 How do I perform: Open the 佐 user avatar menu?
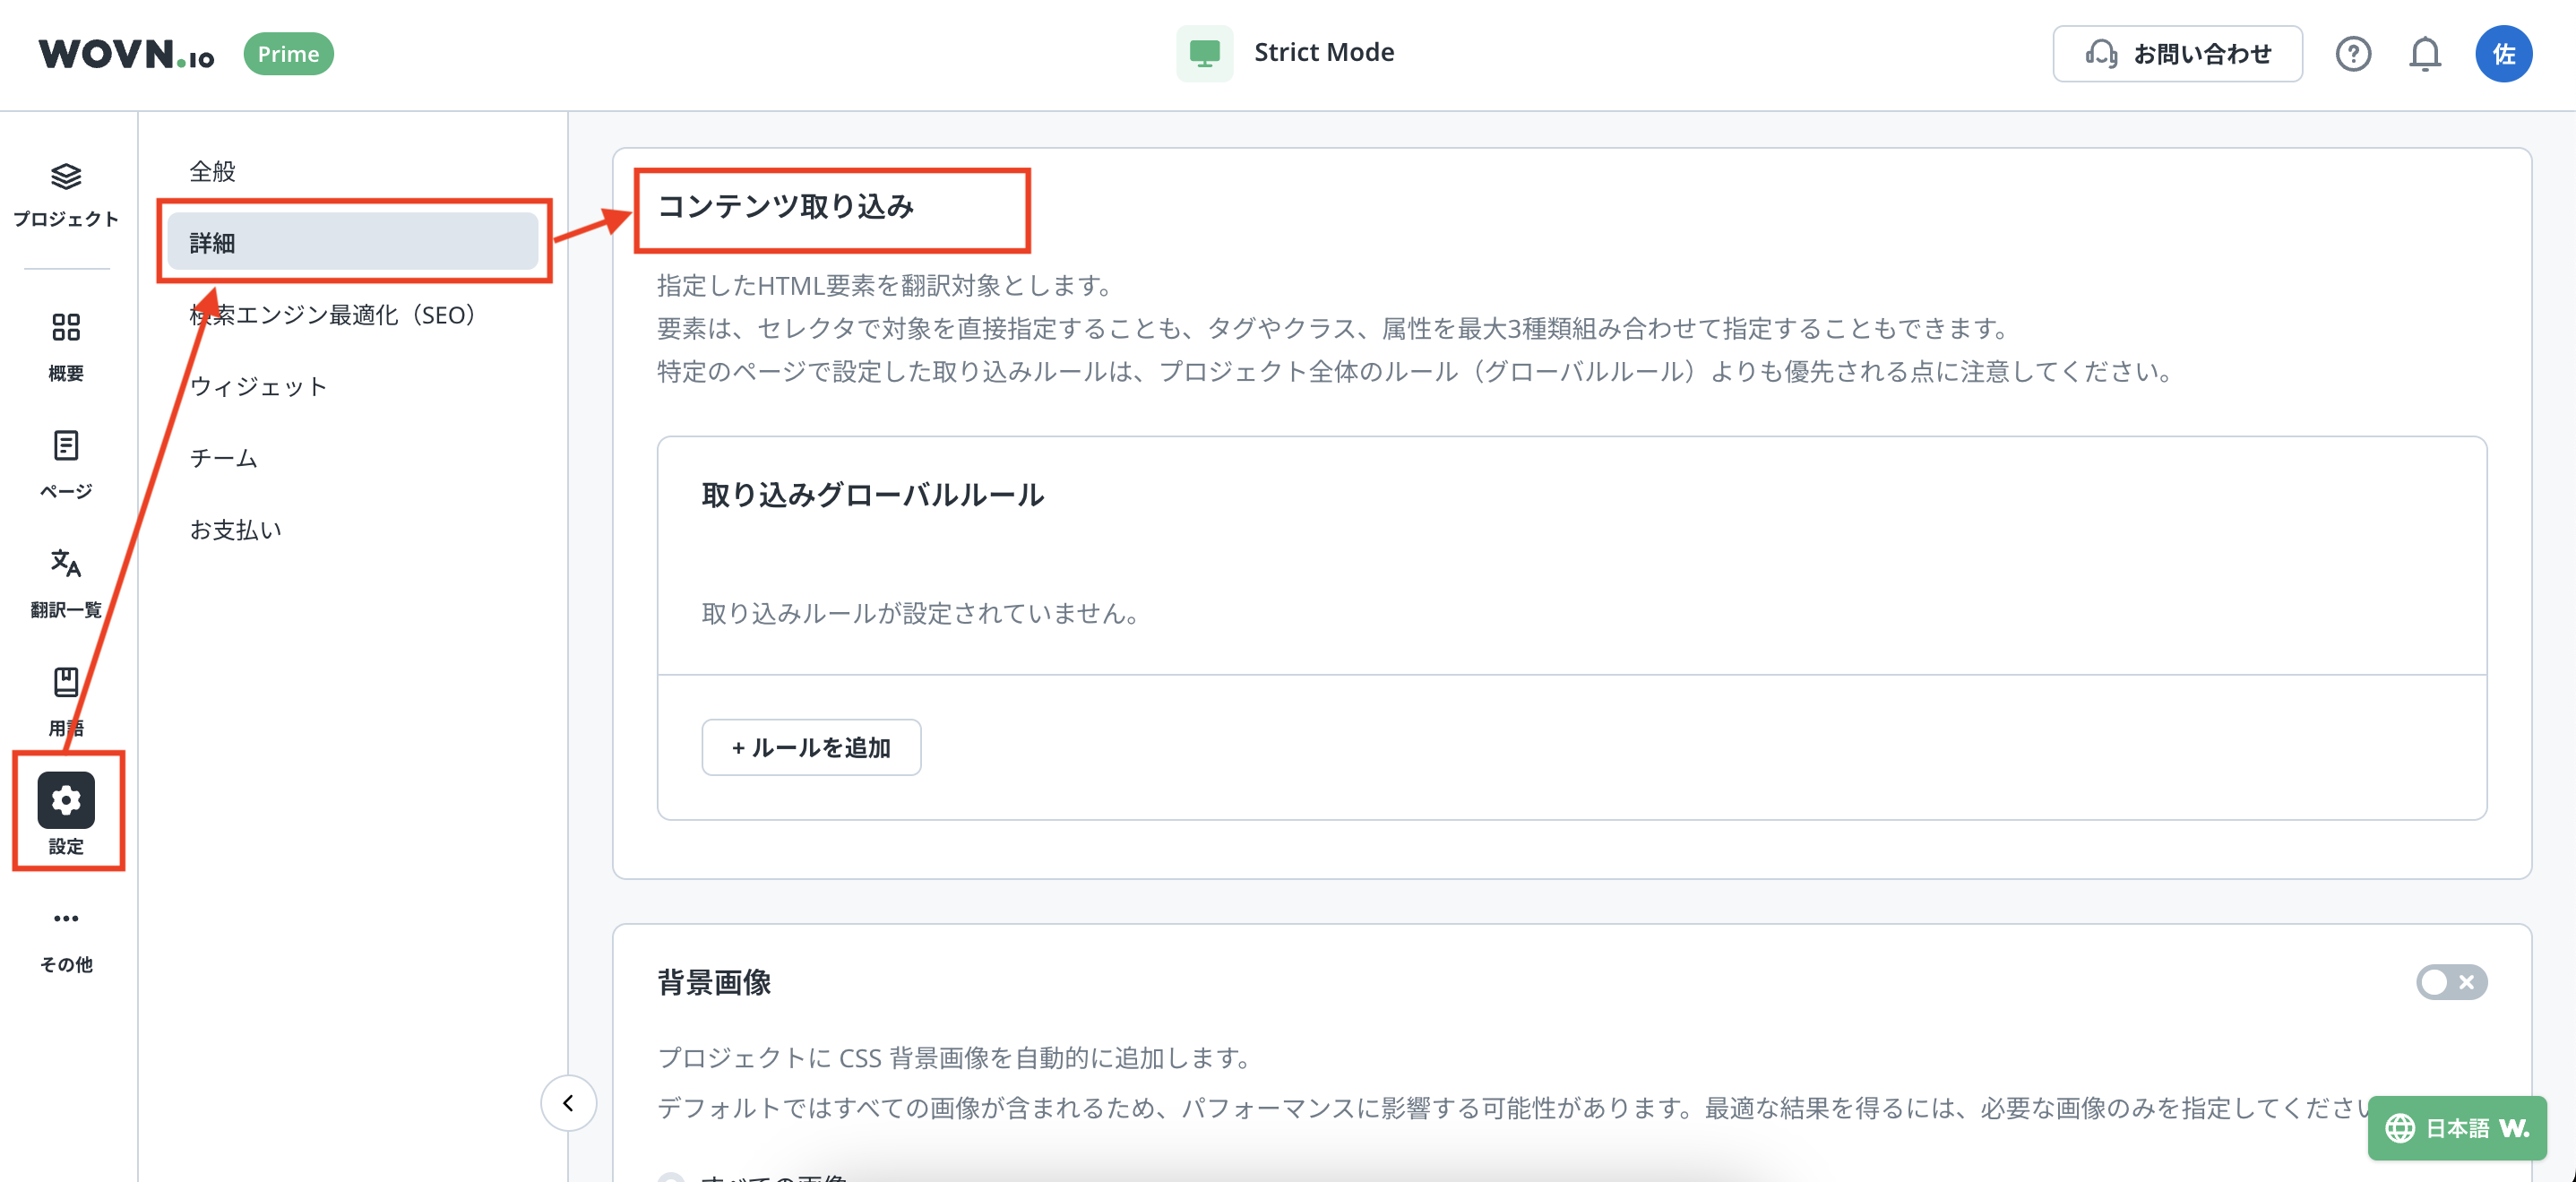pyautogui.click(x=2503, y=54)
